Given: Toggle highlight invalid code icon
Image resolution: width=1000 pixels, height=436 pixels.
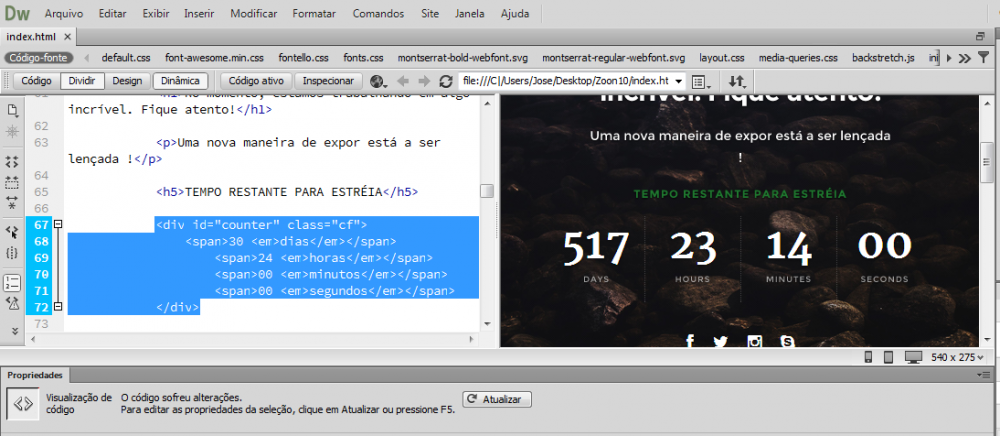Looking at the screenshot, I should coord(12,304).
